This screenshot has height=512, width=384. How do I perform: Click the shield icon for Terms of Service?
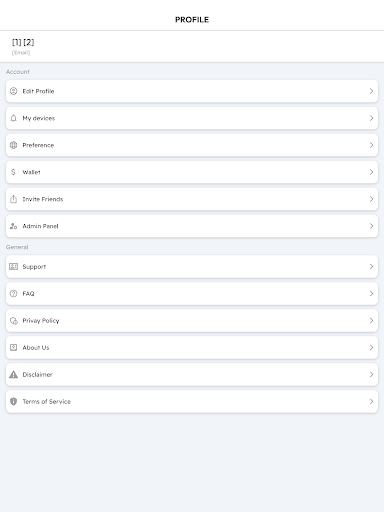click(x=13, y=401)
